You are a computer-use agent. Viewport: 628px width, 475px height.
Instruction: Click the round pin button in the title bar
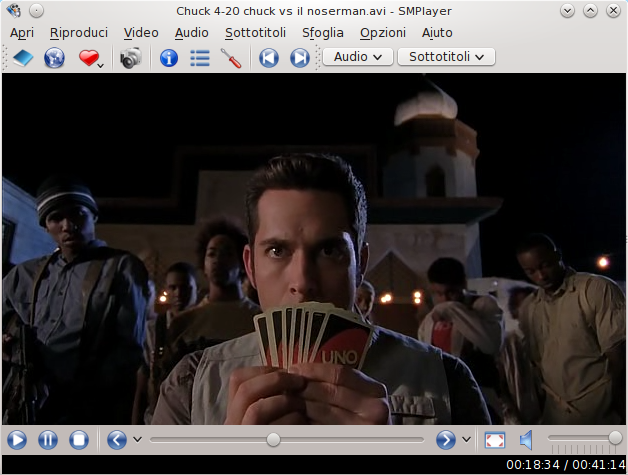36,11
